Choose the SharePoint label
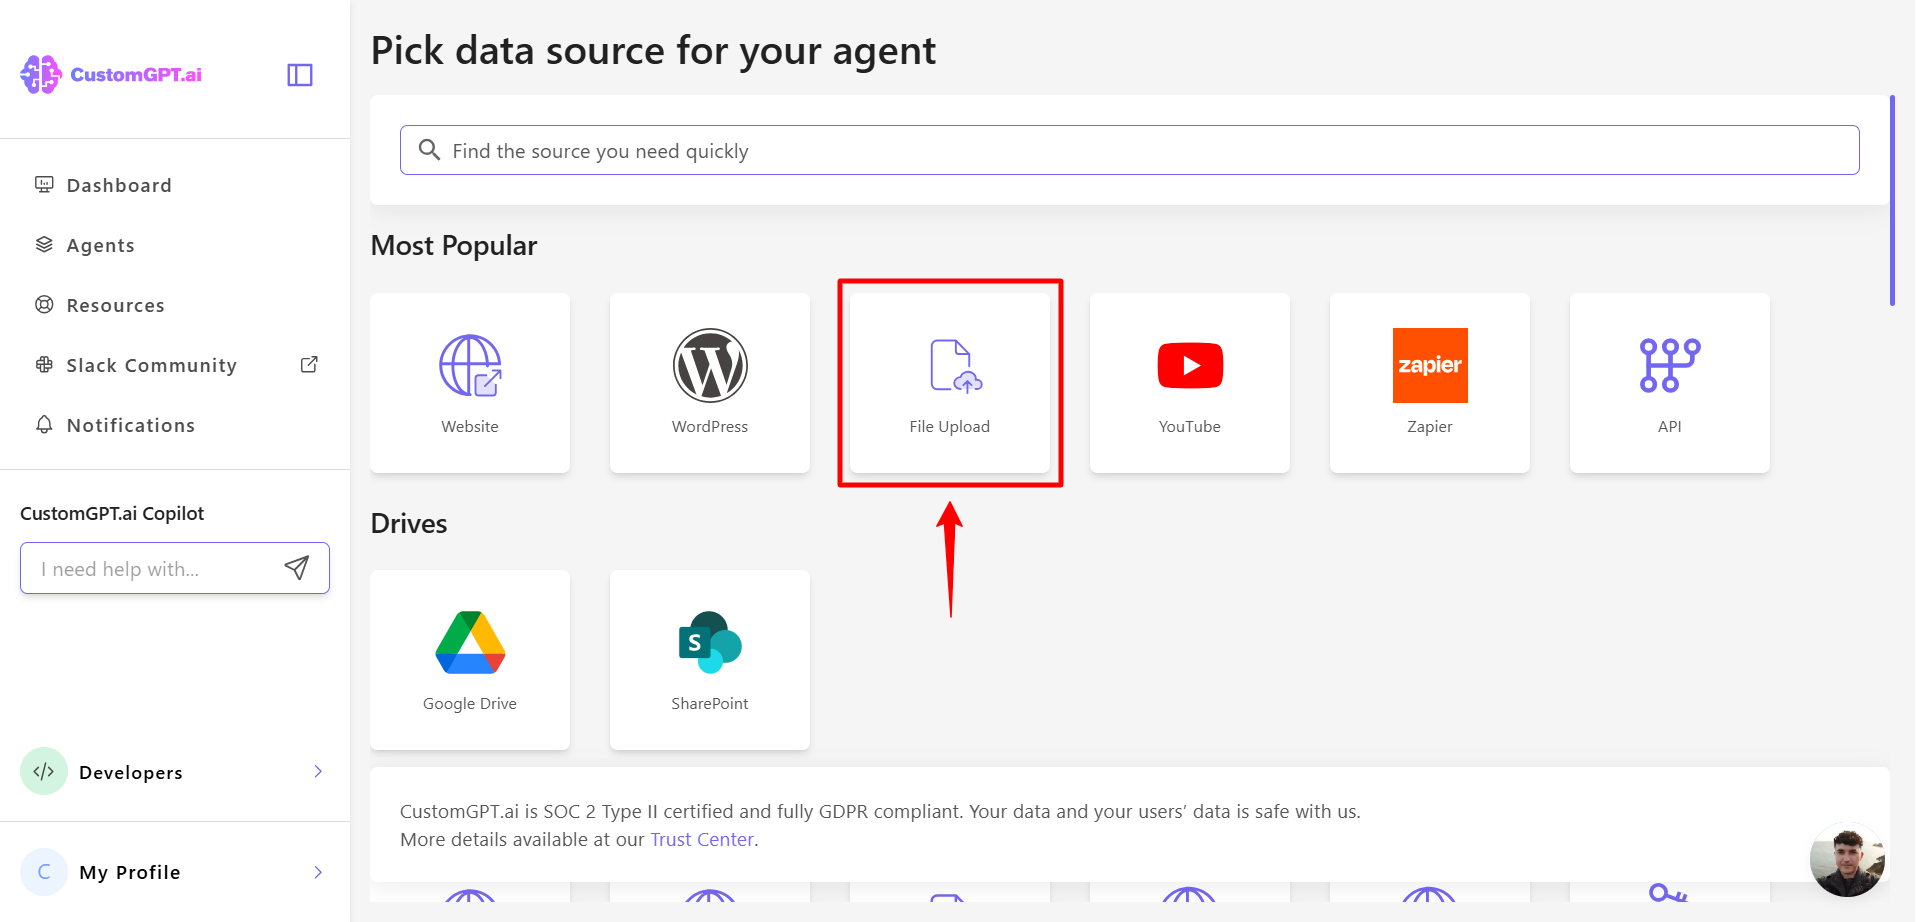This screenshot has width=1920, height=922. pyautogui.click(x=710, y=703)
